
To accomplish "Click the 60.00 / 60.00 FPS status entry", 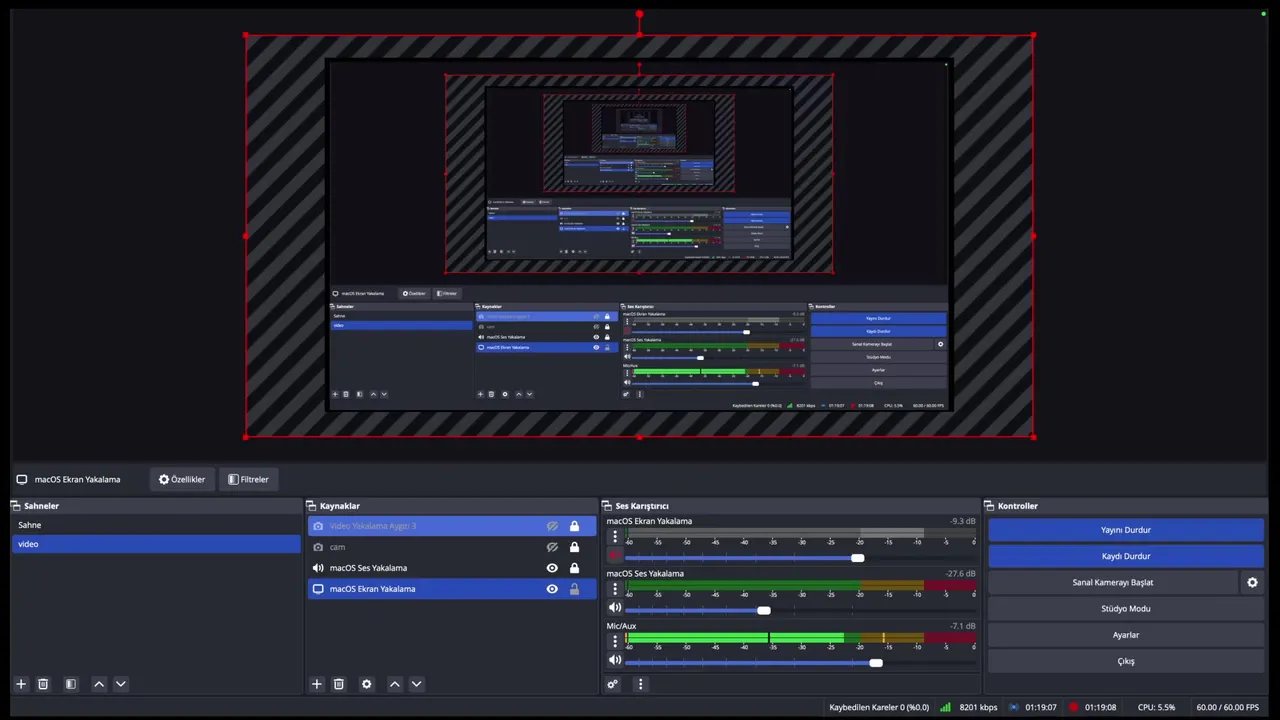I will click(x=1227, y=707).
